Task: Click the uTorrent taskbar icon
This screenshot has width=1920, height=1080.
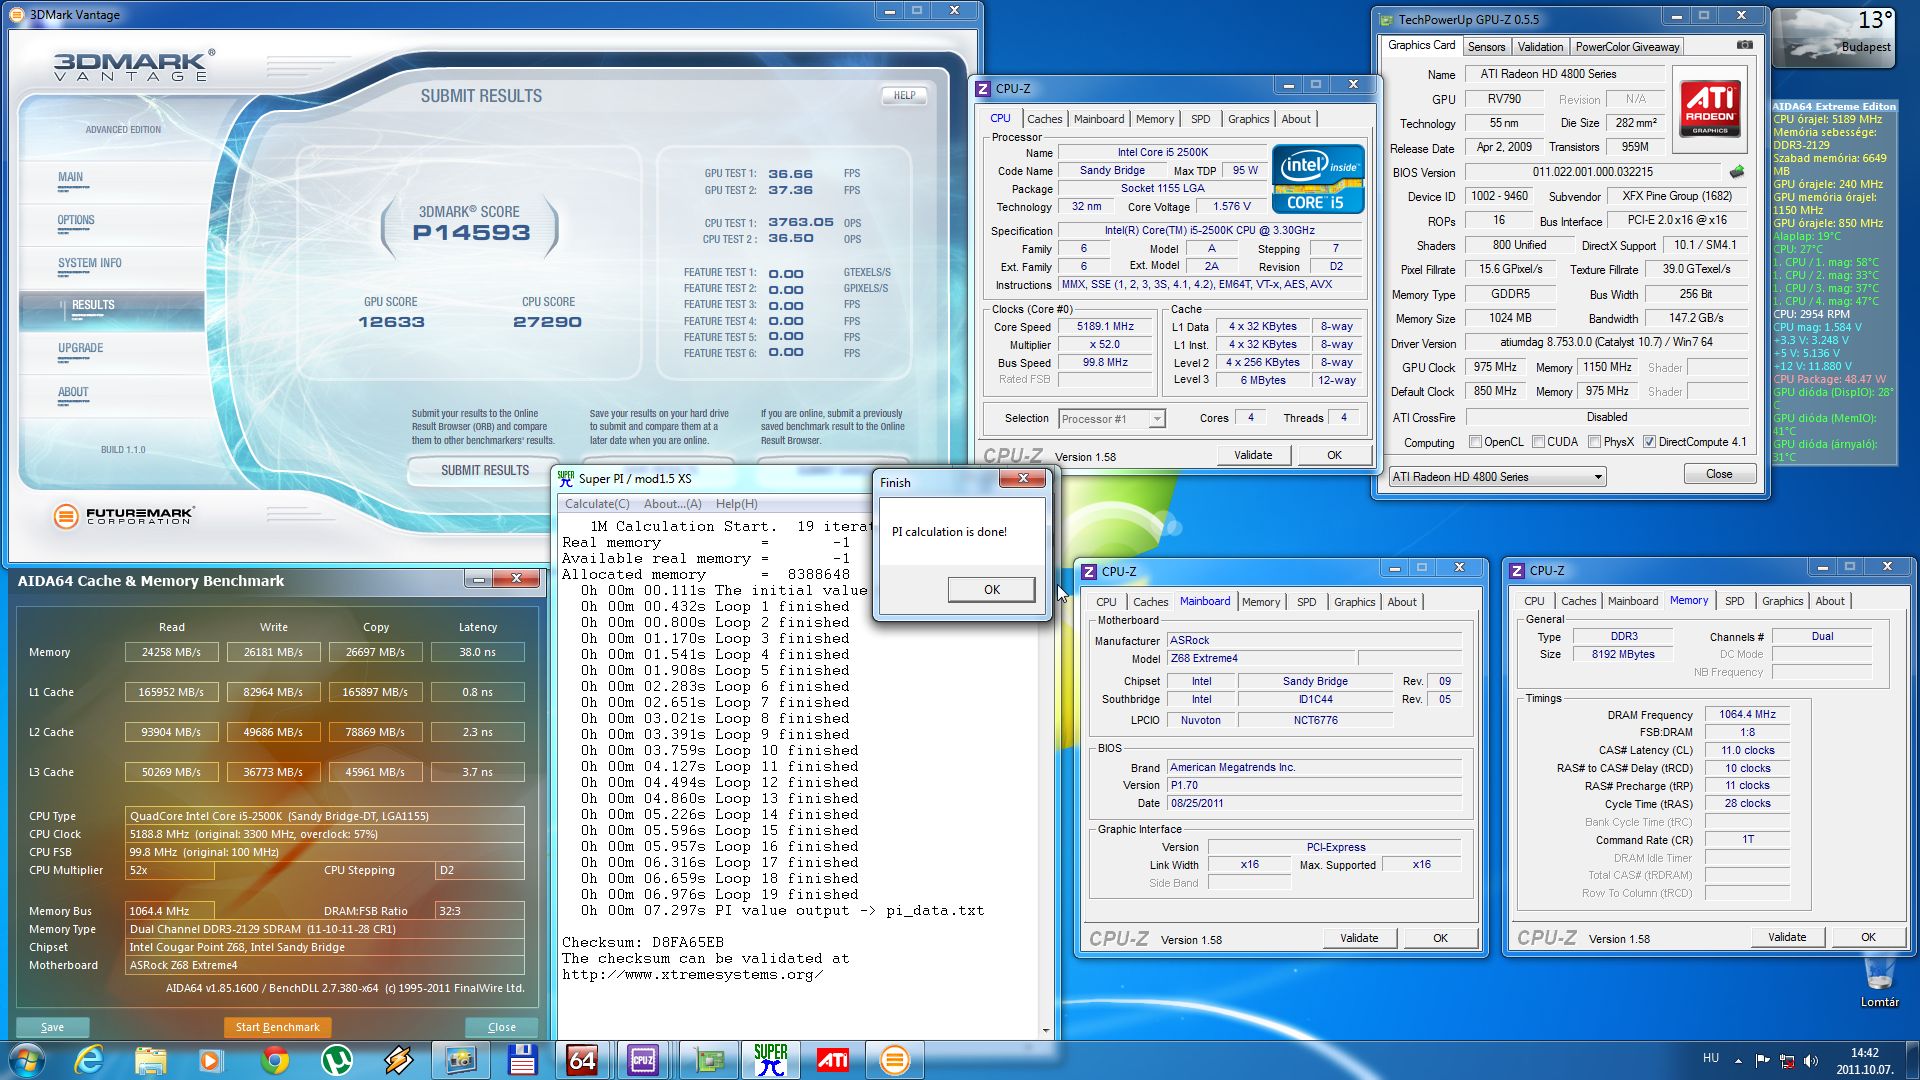Action: coord(336,1060)
